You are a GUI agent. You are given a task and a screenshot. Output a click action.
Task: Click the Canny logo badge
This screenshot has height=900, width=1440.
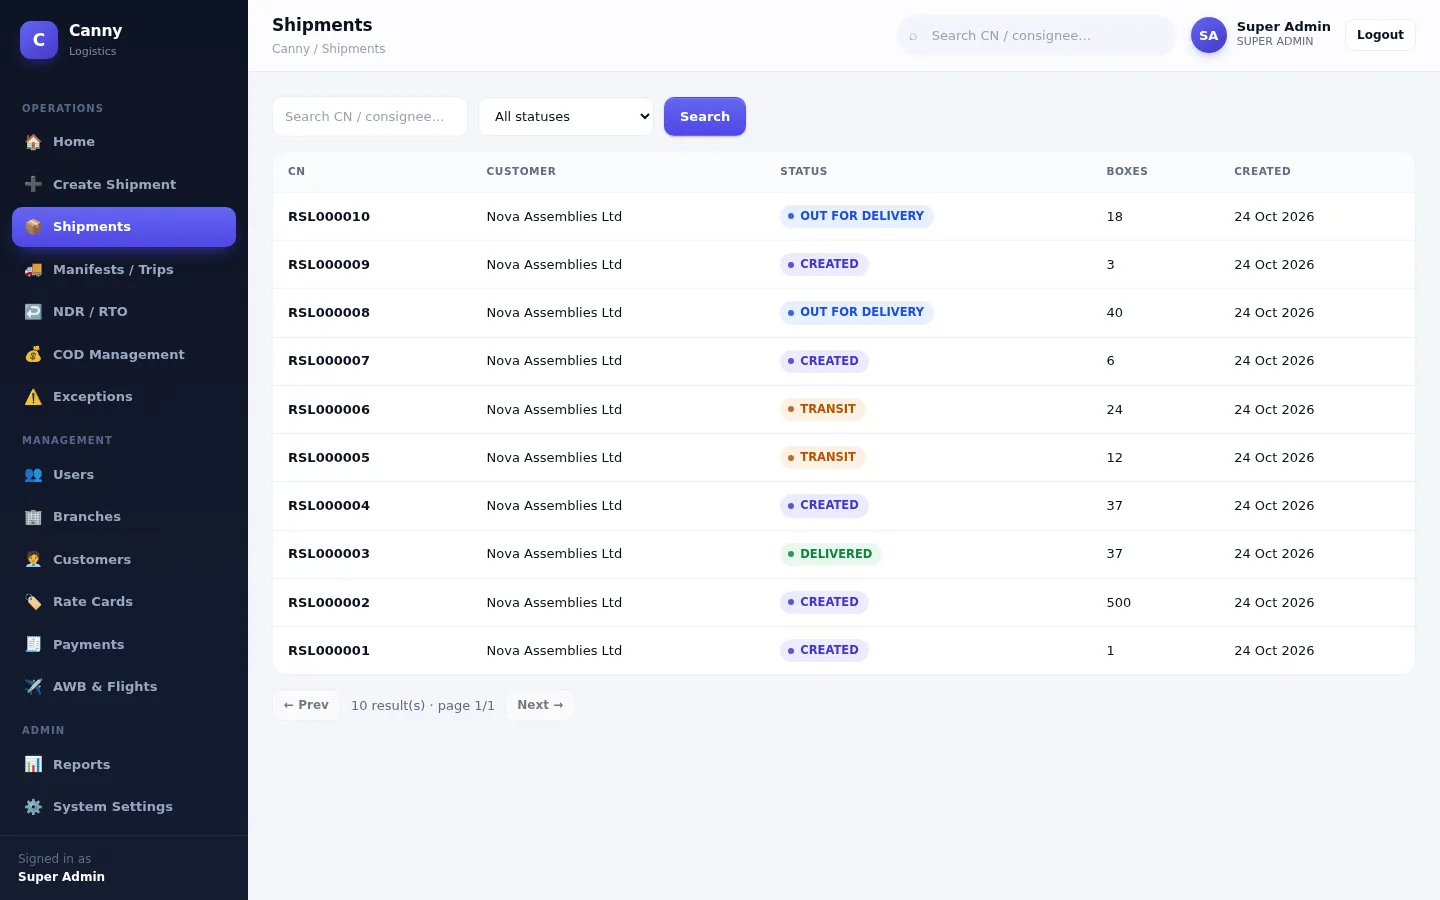[39, 40]
